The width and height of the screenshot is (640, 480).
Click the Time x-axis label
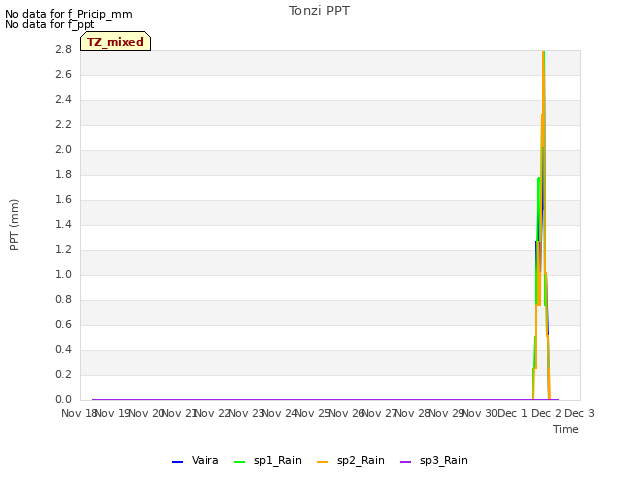tap(566, 429)
